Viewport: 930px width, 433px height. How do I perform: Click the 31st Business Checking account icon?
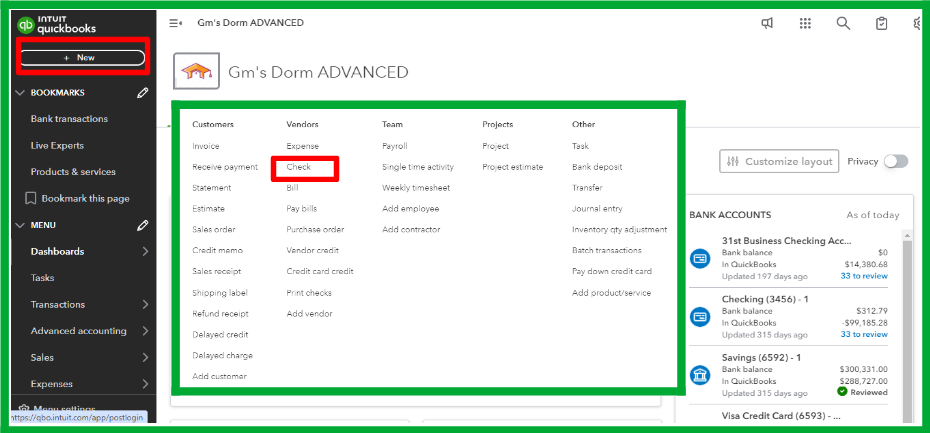700,259
